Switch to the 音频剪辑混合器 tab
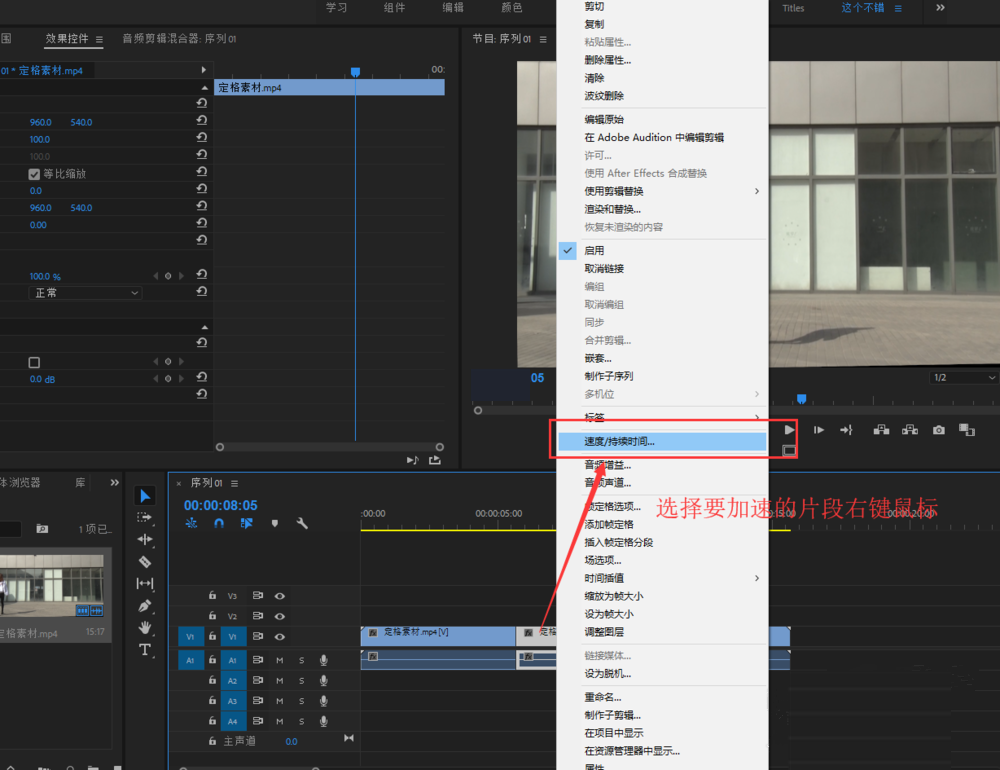The height and width of the screenshot is (770, 1000). [162, 40]
